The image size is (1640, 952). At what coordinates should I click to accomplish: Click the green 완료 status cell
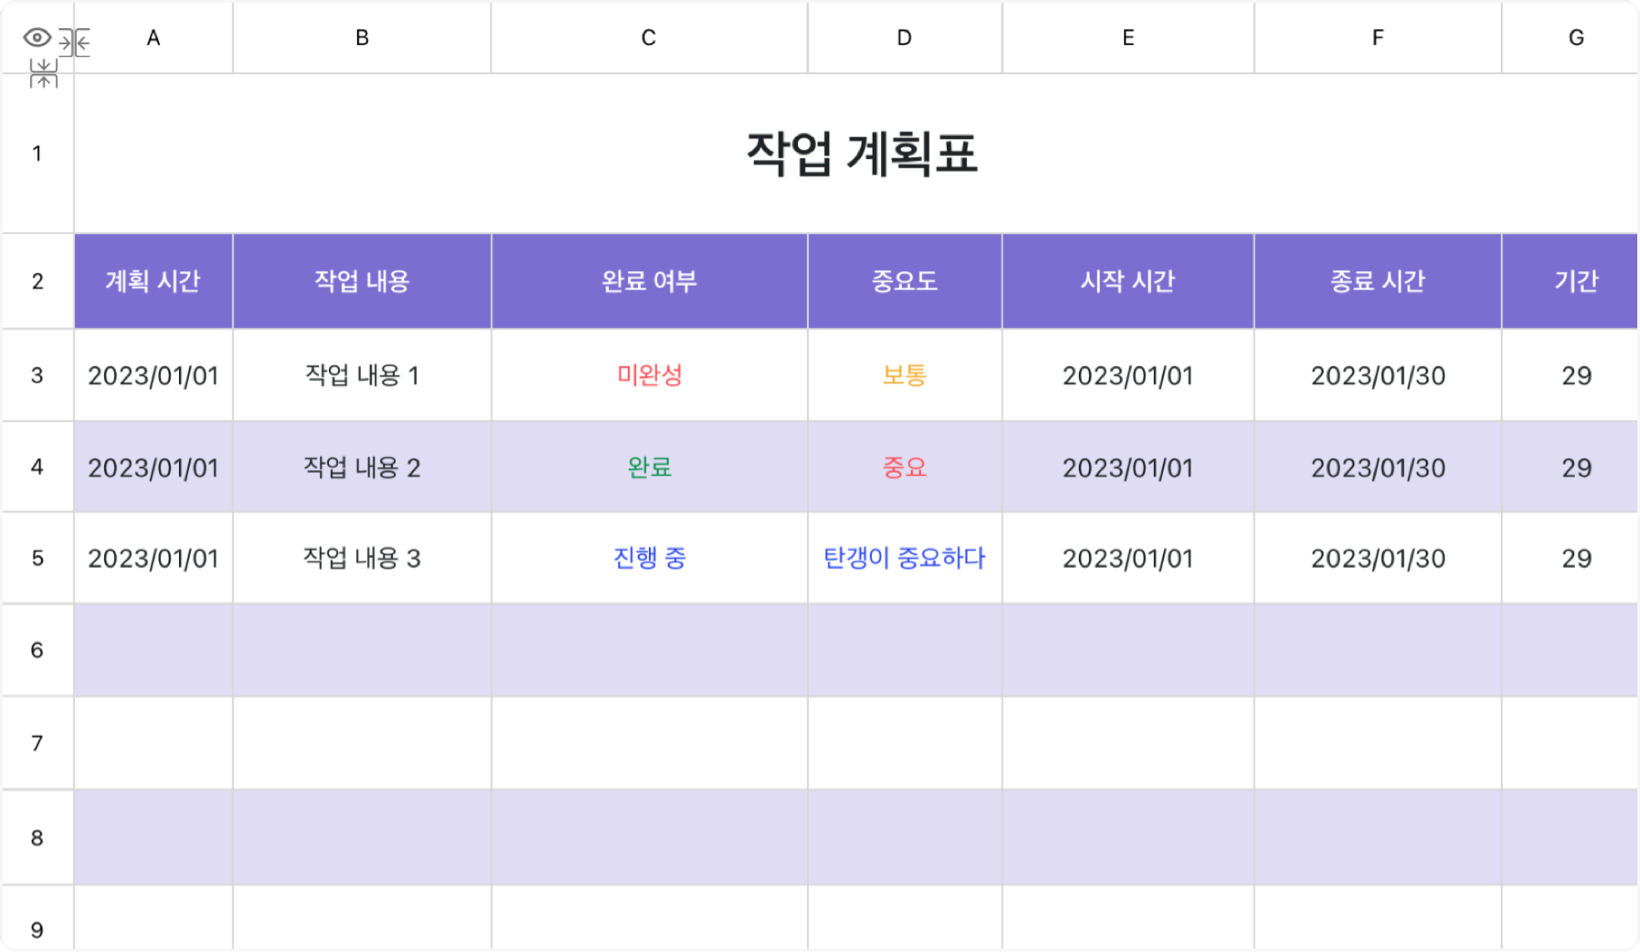(x=649, y=467)
